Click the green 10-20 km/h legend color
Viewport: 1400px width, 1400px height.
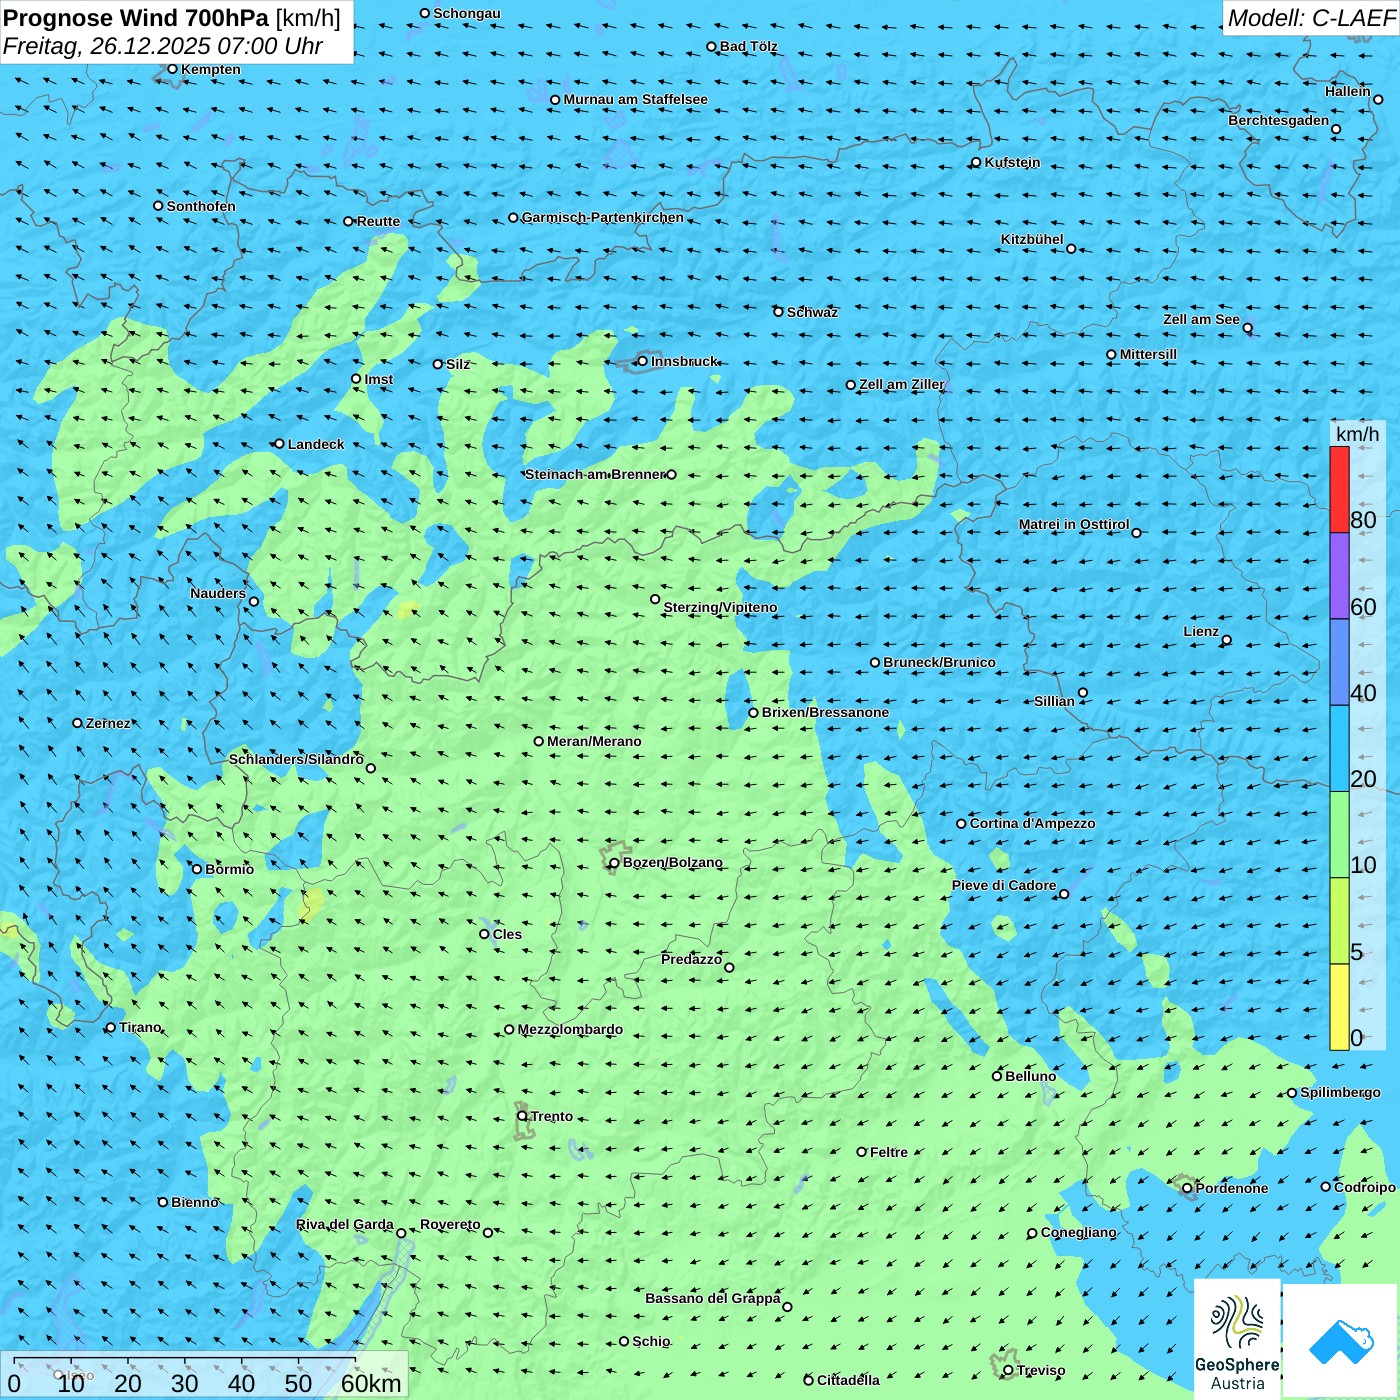pos(1339,835)
